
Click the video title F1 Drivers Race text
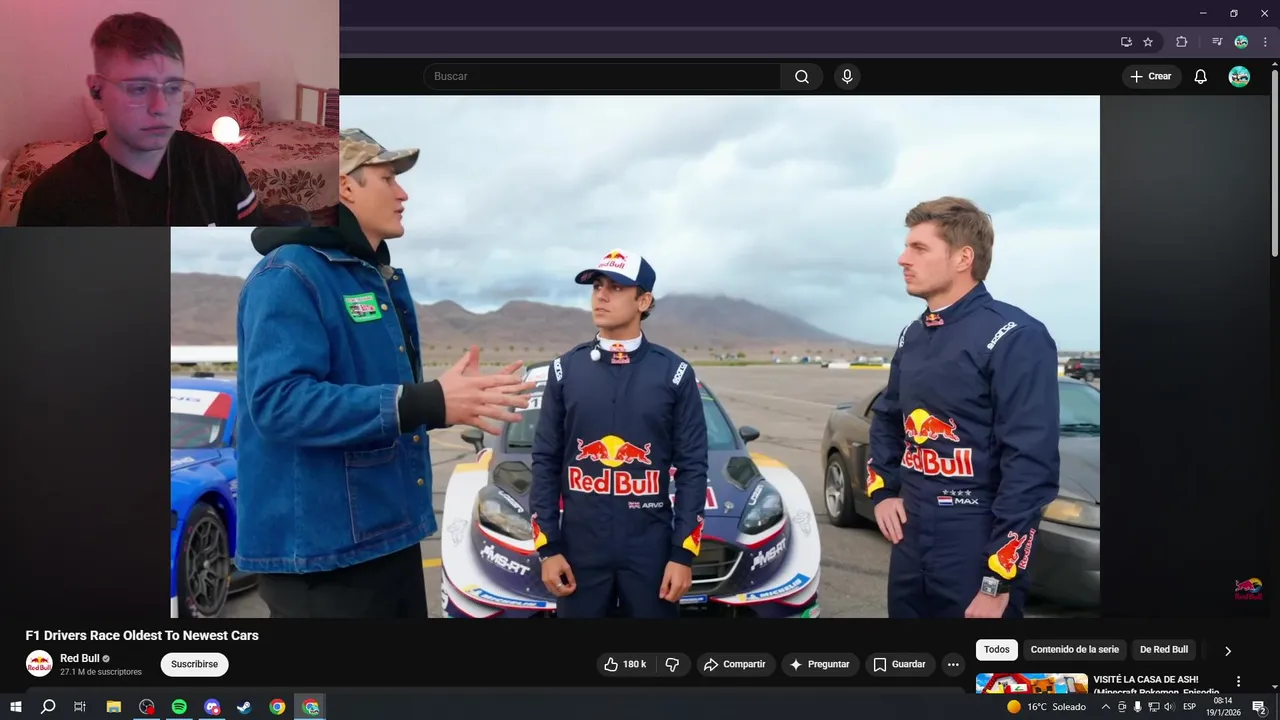(142, 635)
